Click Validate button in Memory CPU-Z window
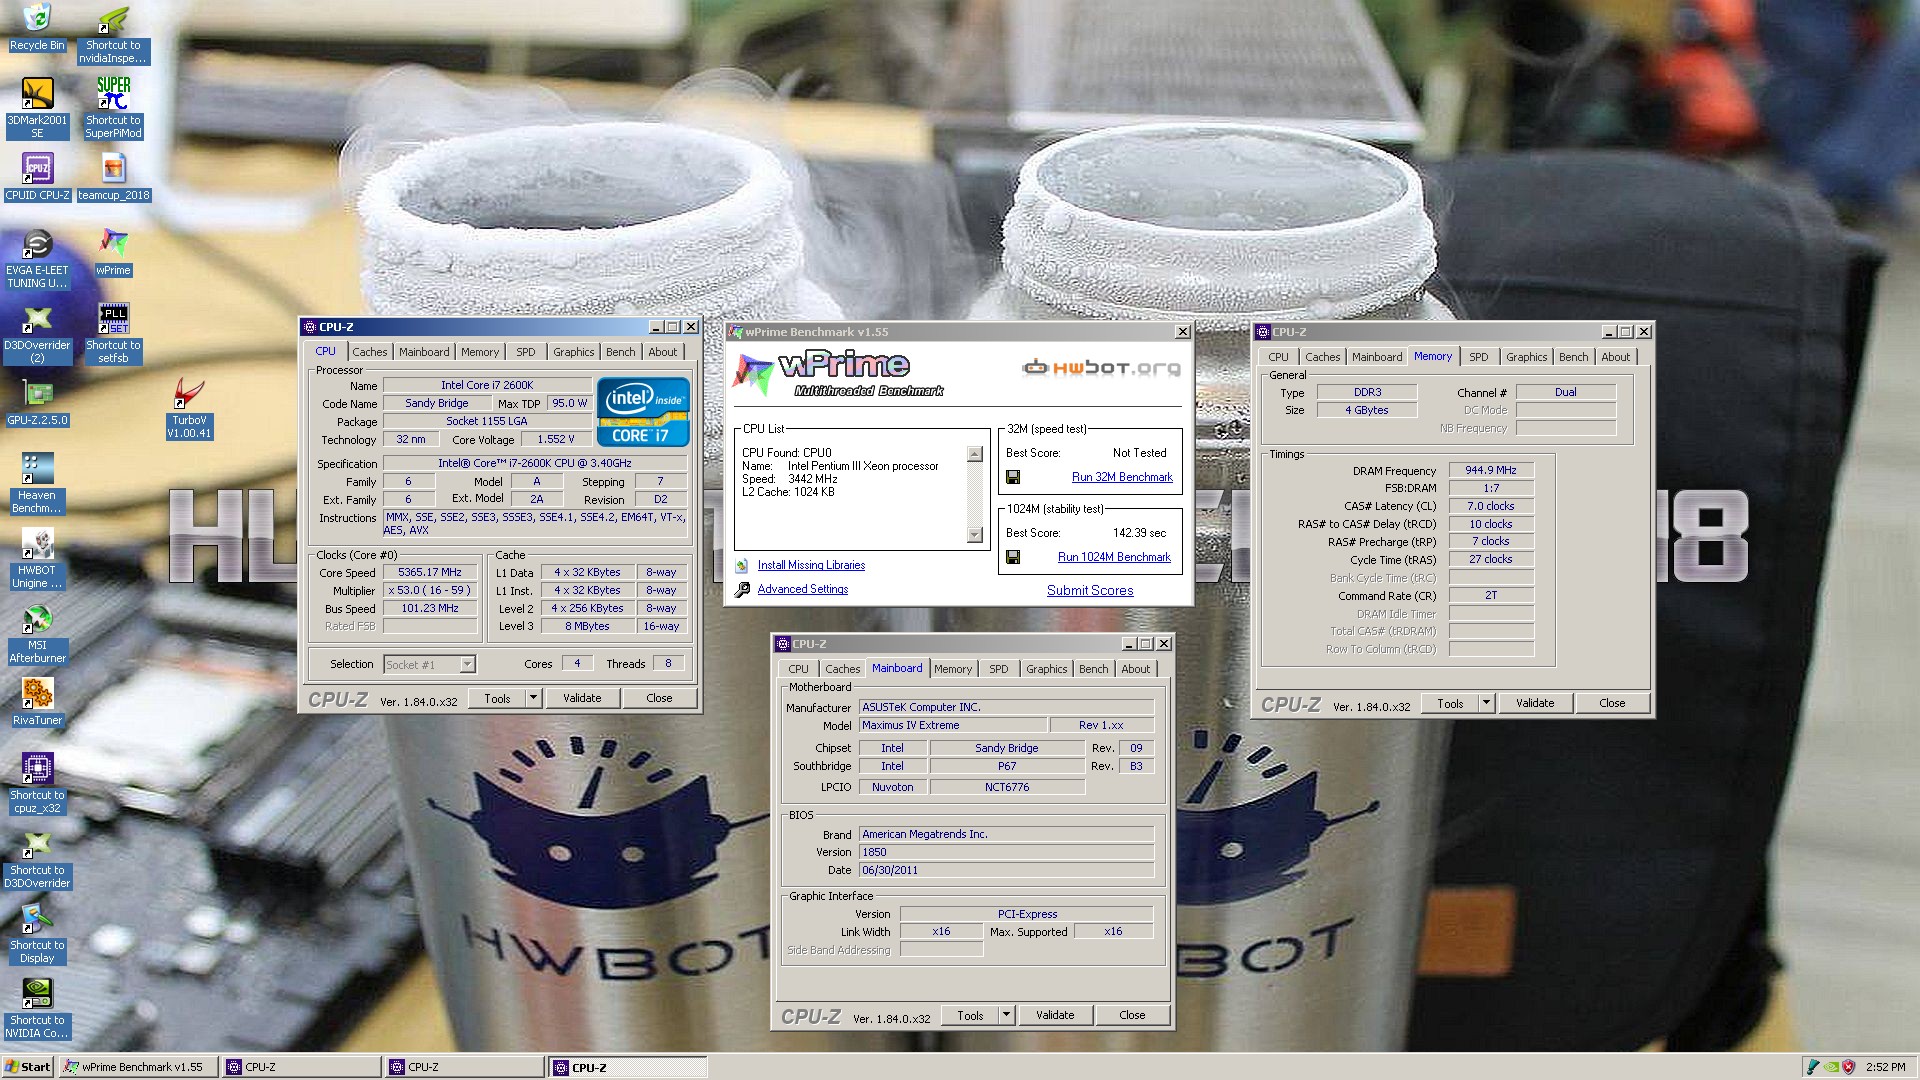1920x1080 pixels. [1535, 703]
